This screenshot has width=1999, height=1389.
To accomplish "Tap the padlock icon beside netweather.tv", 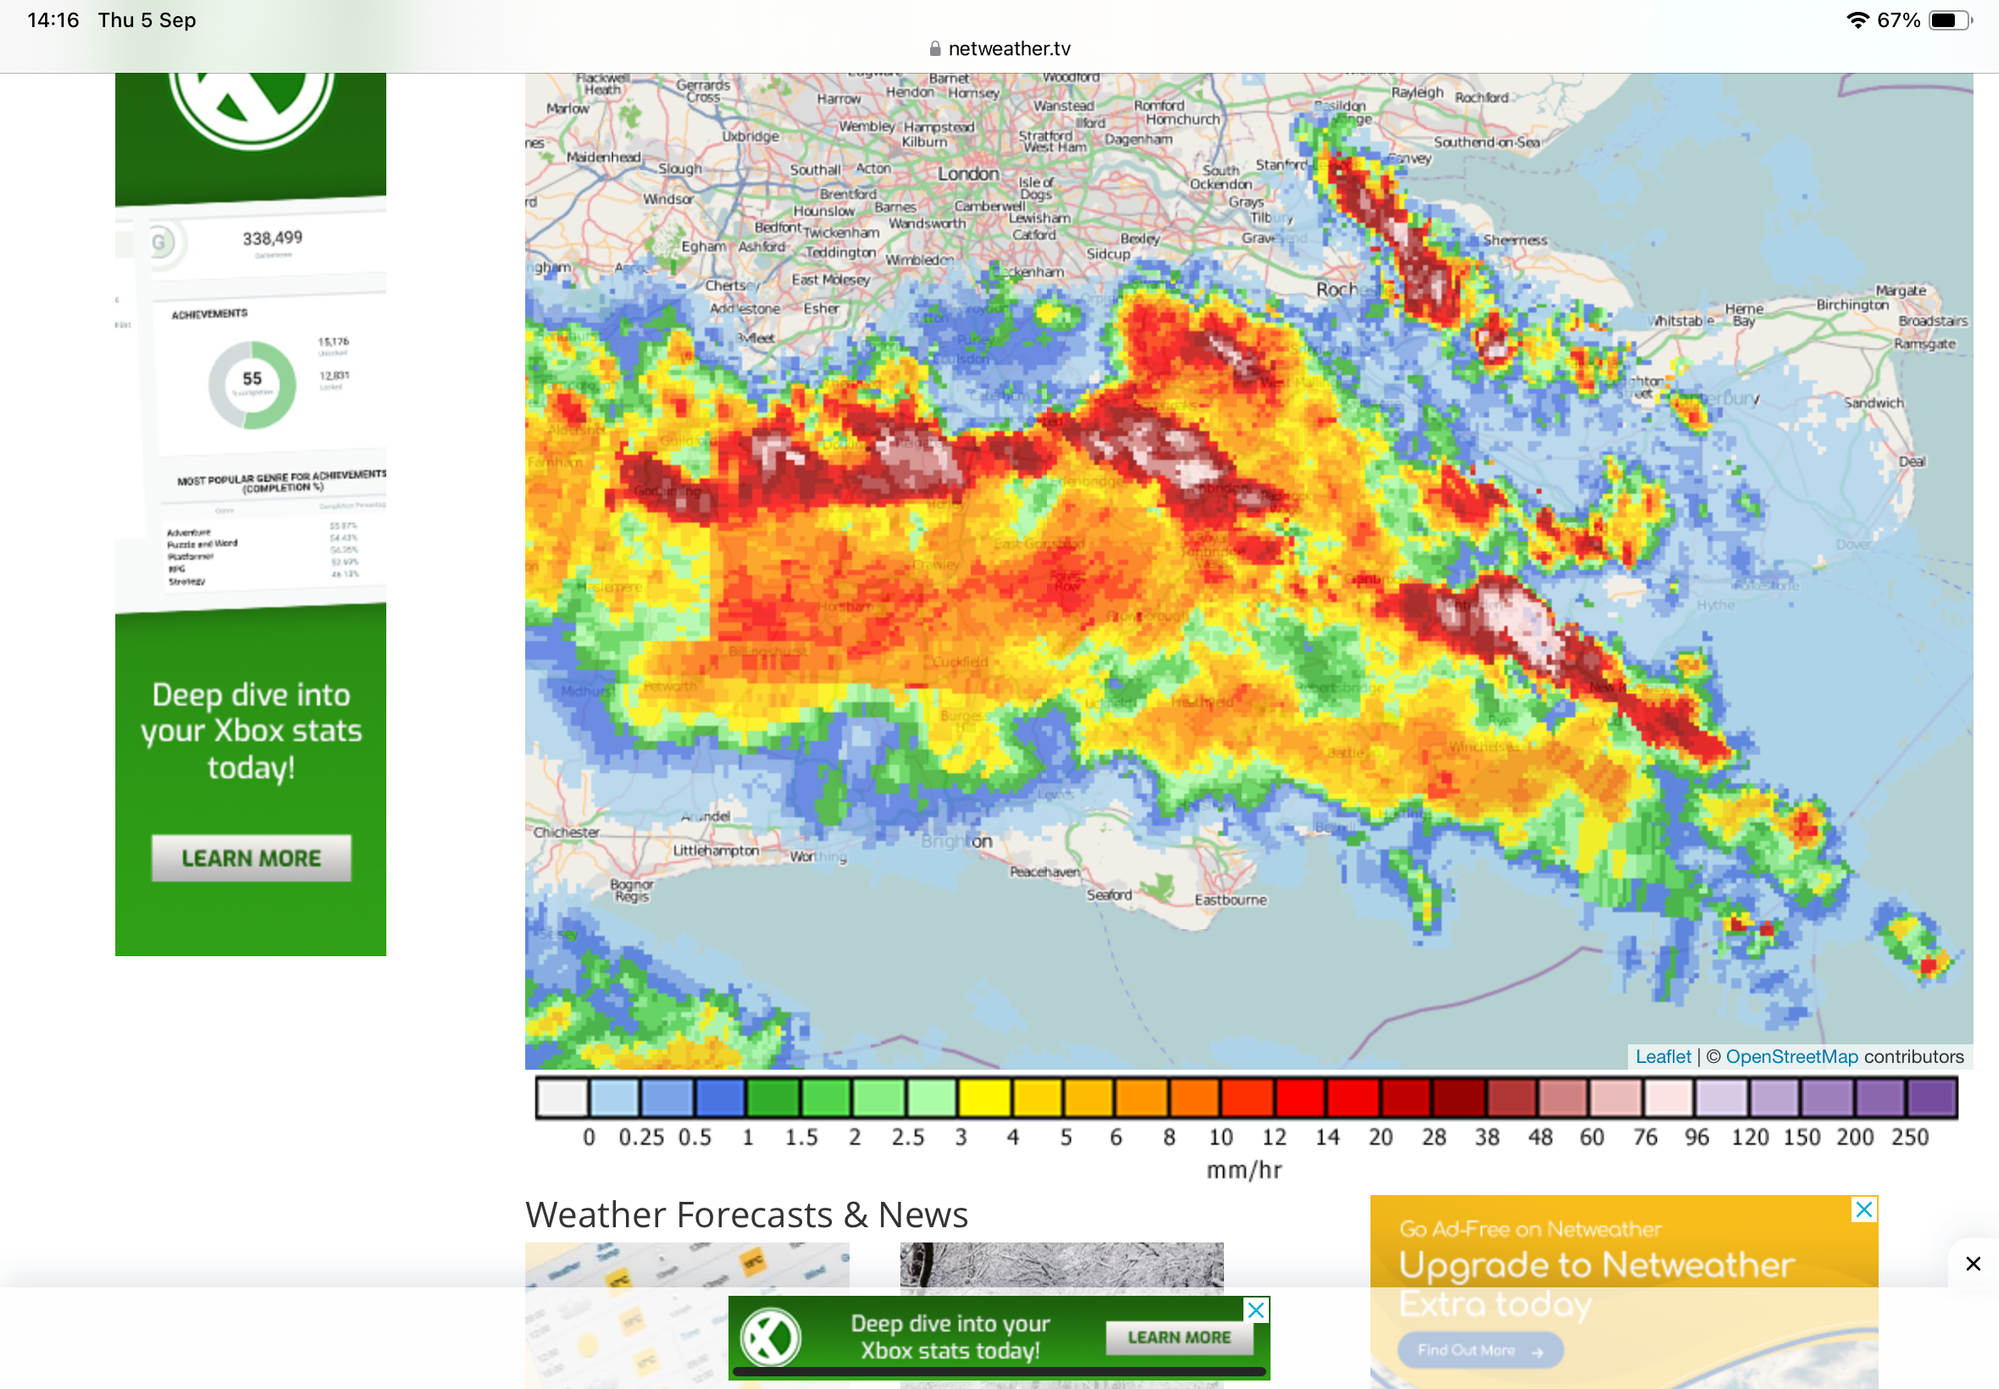I will [935, 48].
